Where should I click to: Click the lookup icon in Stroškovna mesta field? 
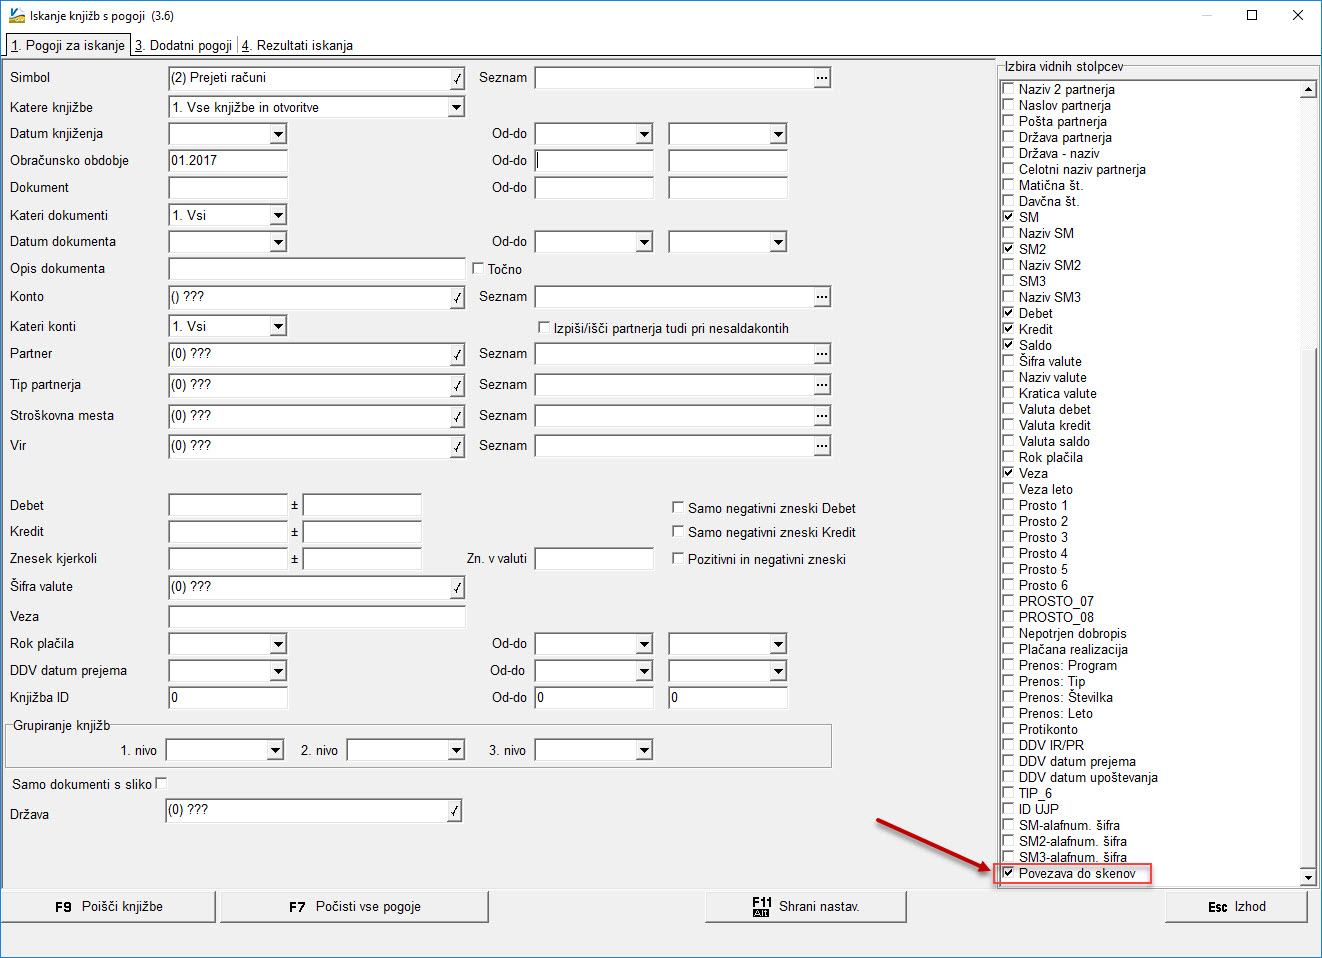[457, 416]
